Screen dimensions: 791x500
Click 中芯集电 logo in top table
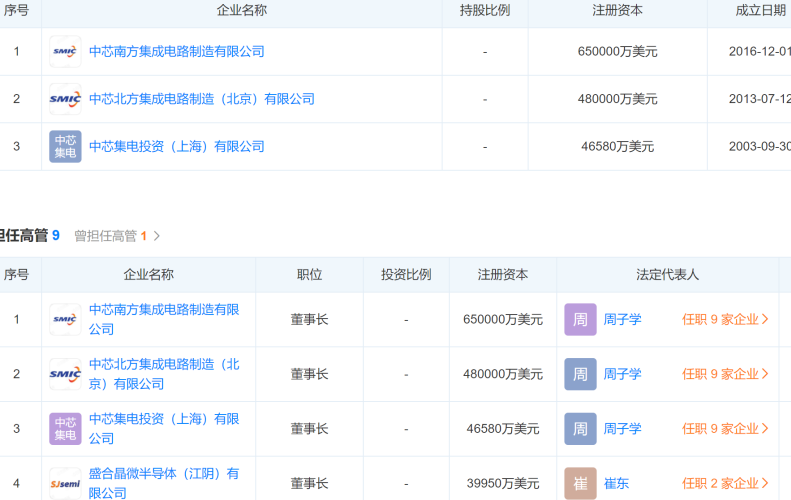pos(65,146)
